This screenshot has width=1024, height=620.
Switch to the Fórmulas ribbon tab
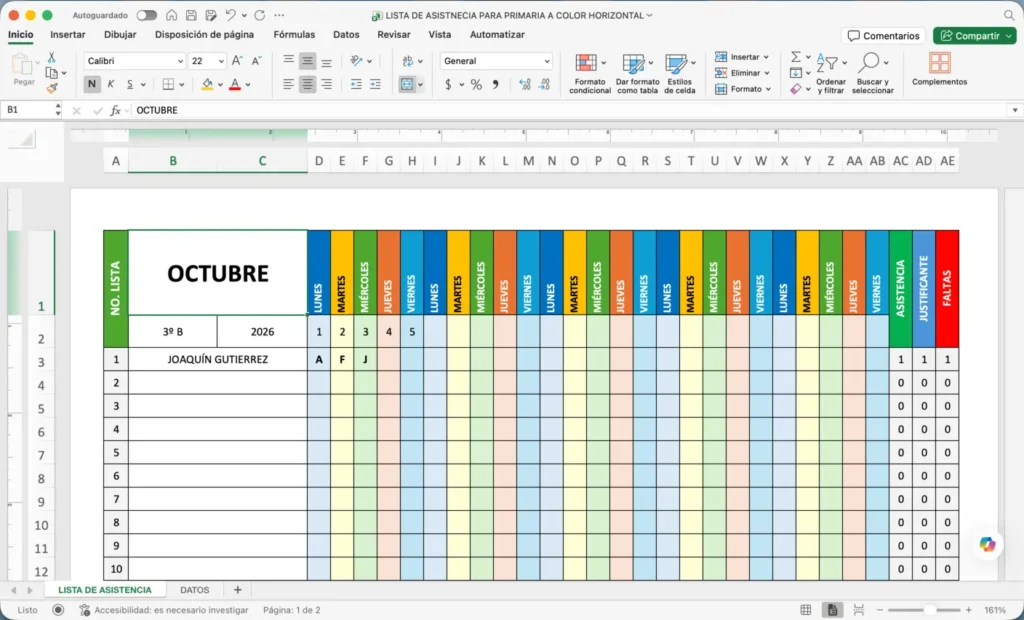click(294, 35)
